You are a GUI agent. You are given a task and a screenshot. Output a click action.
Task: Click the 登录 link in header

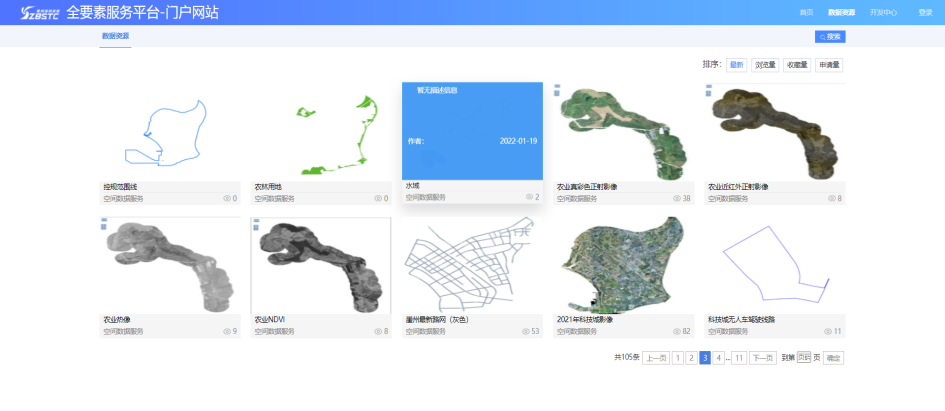(x=925, y=13)
